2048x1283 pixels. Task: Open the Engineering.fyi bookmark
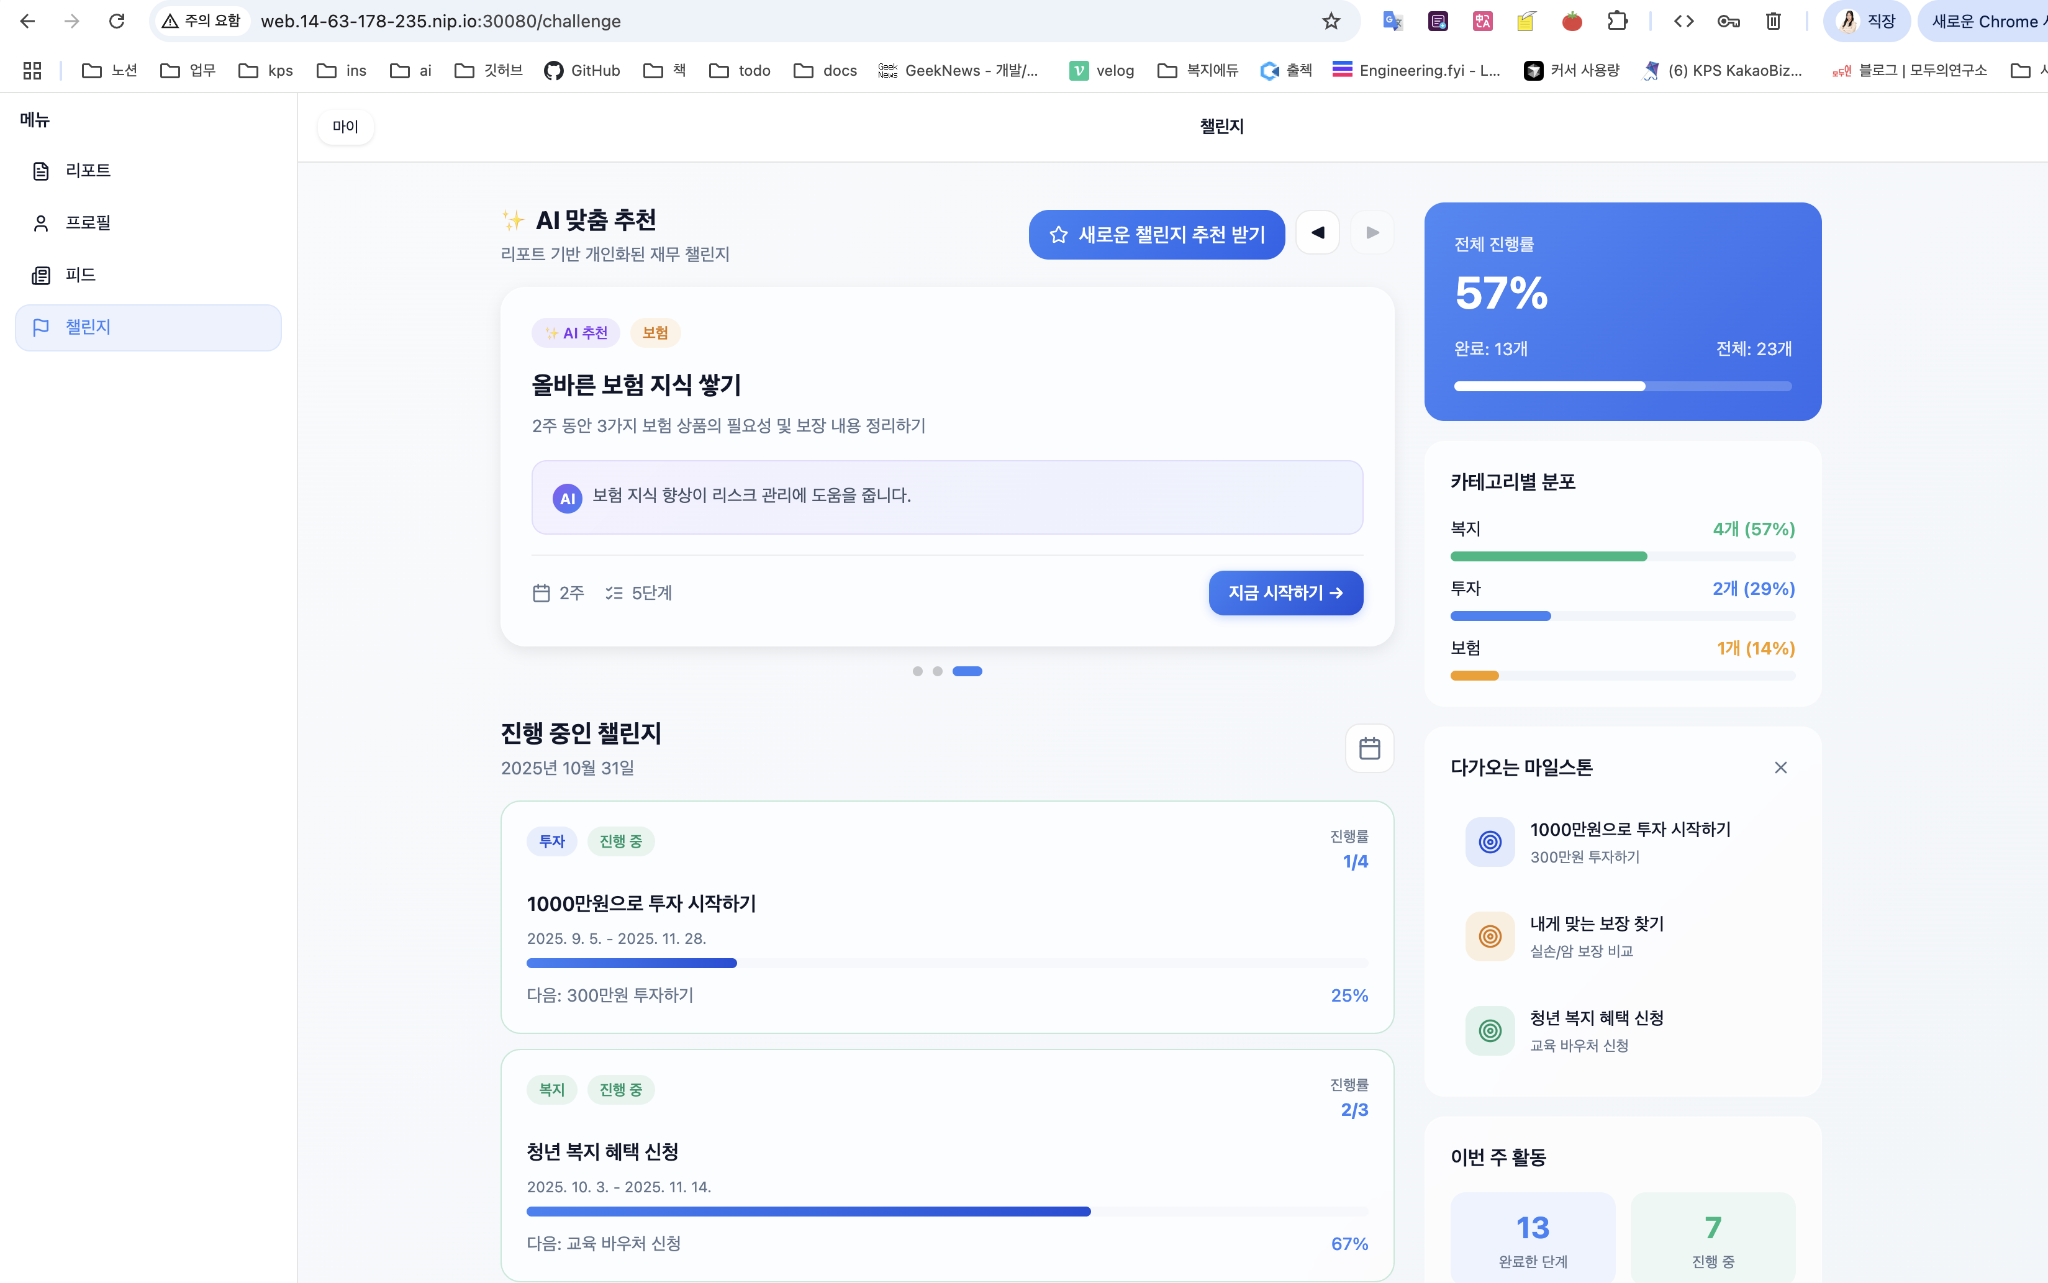click(x=1416, y=70)
